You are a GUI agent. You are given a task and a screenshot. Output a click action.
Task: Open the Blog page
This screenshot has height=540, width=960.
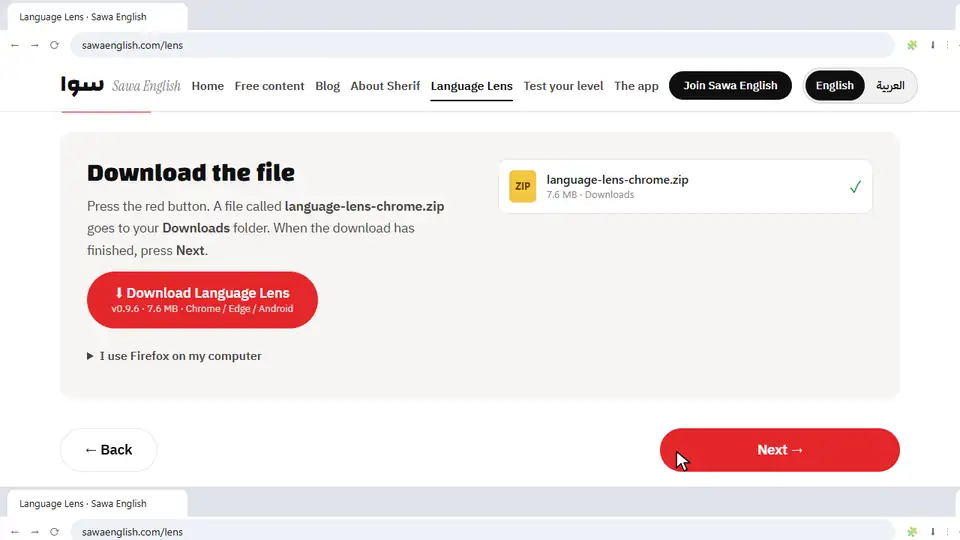(328, 86)
